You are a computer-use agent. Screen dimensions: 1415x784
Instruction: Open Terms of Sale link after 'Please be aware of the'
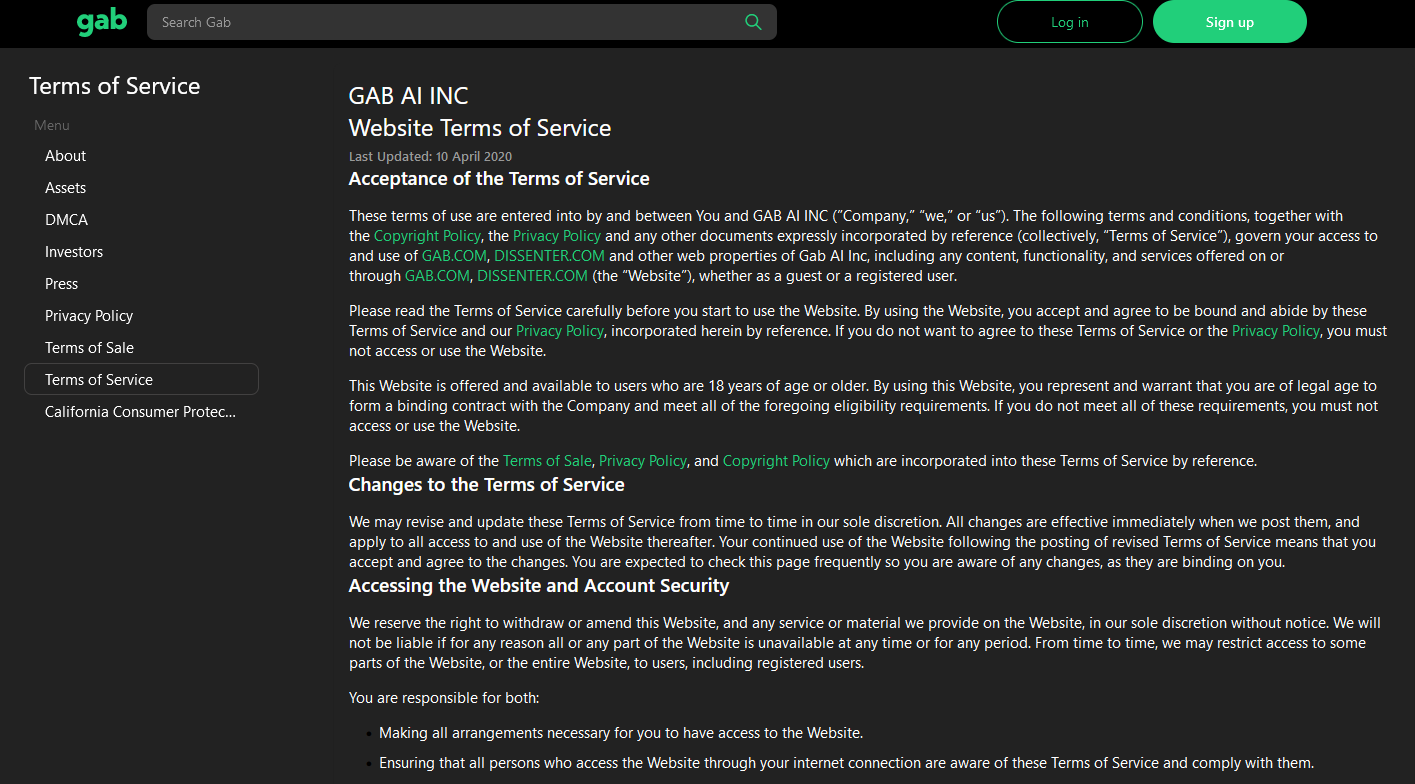point(547,461)
